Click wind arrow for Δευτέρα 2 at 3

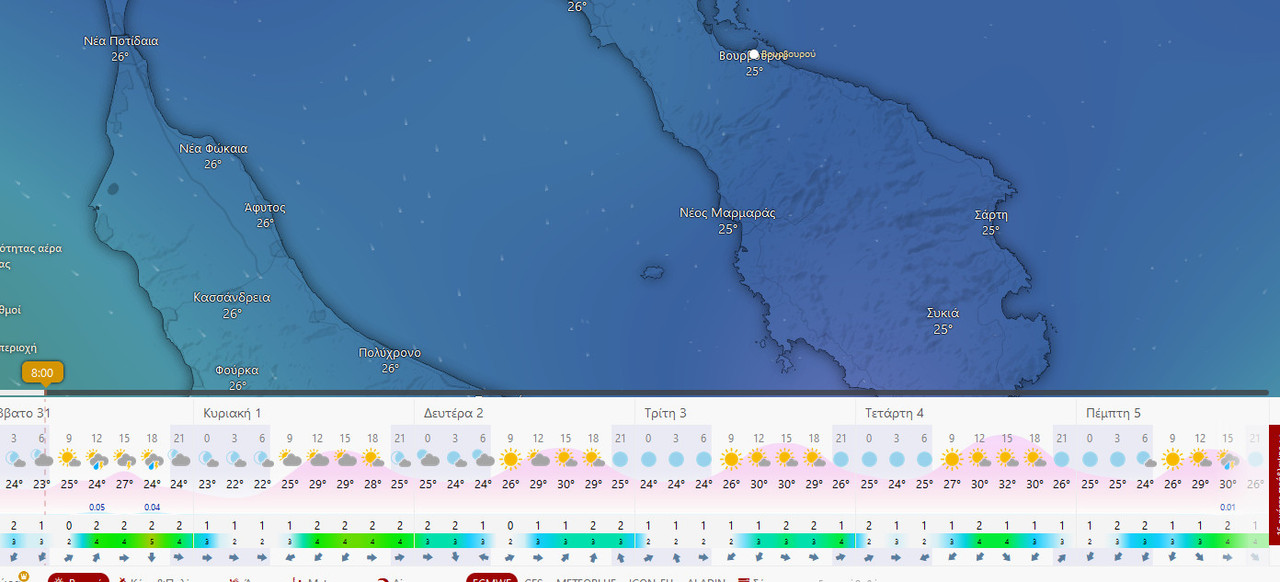pyautogui.click(x=455, y=557)
